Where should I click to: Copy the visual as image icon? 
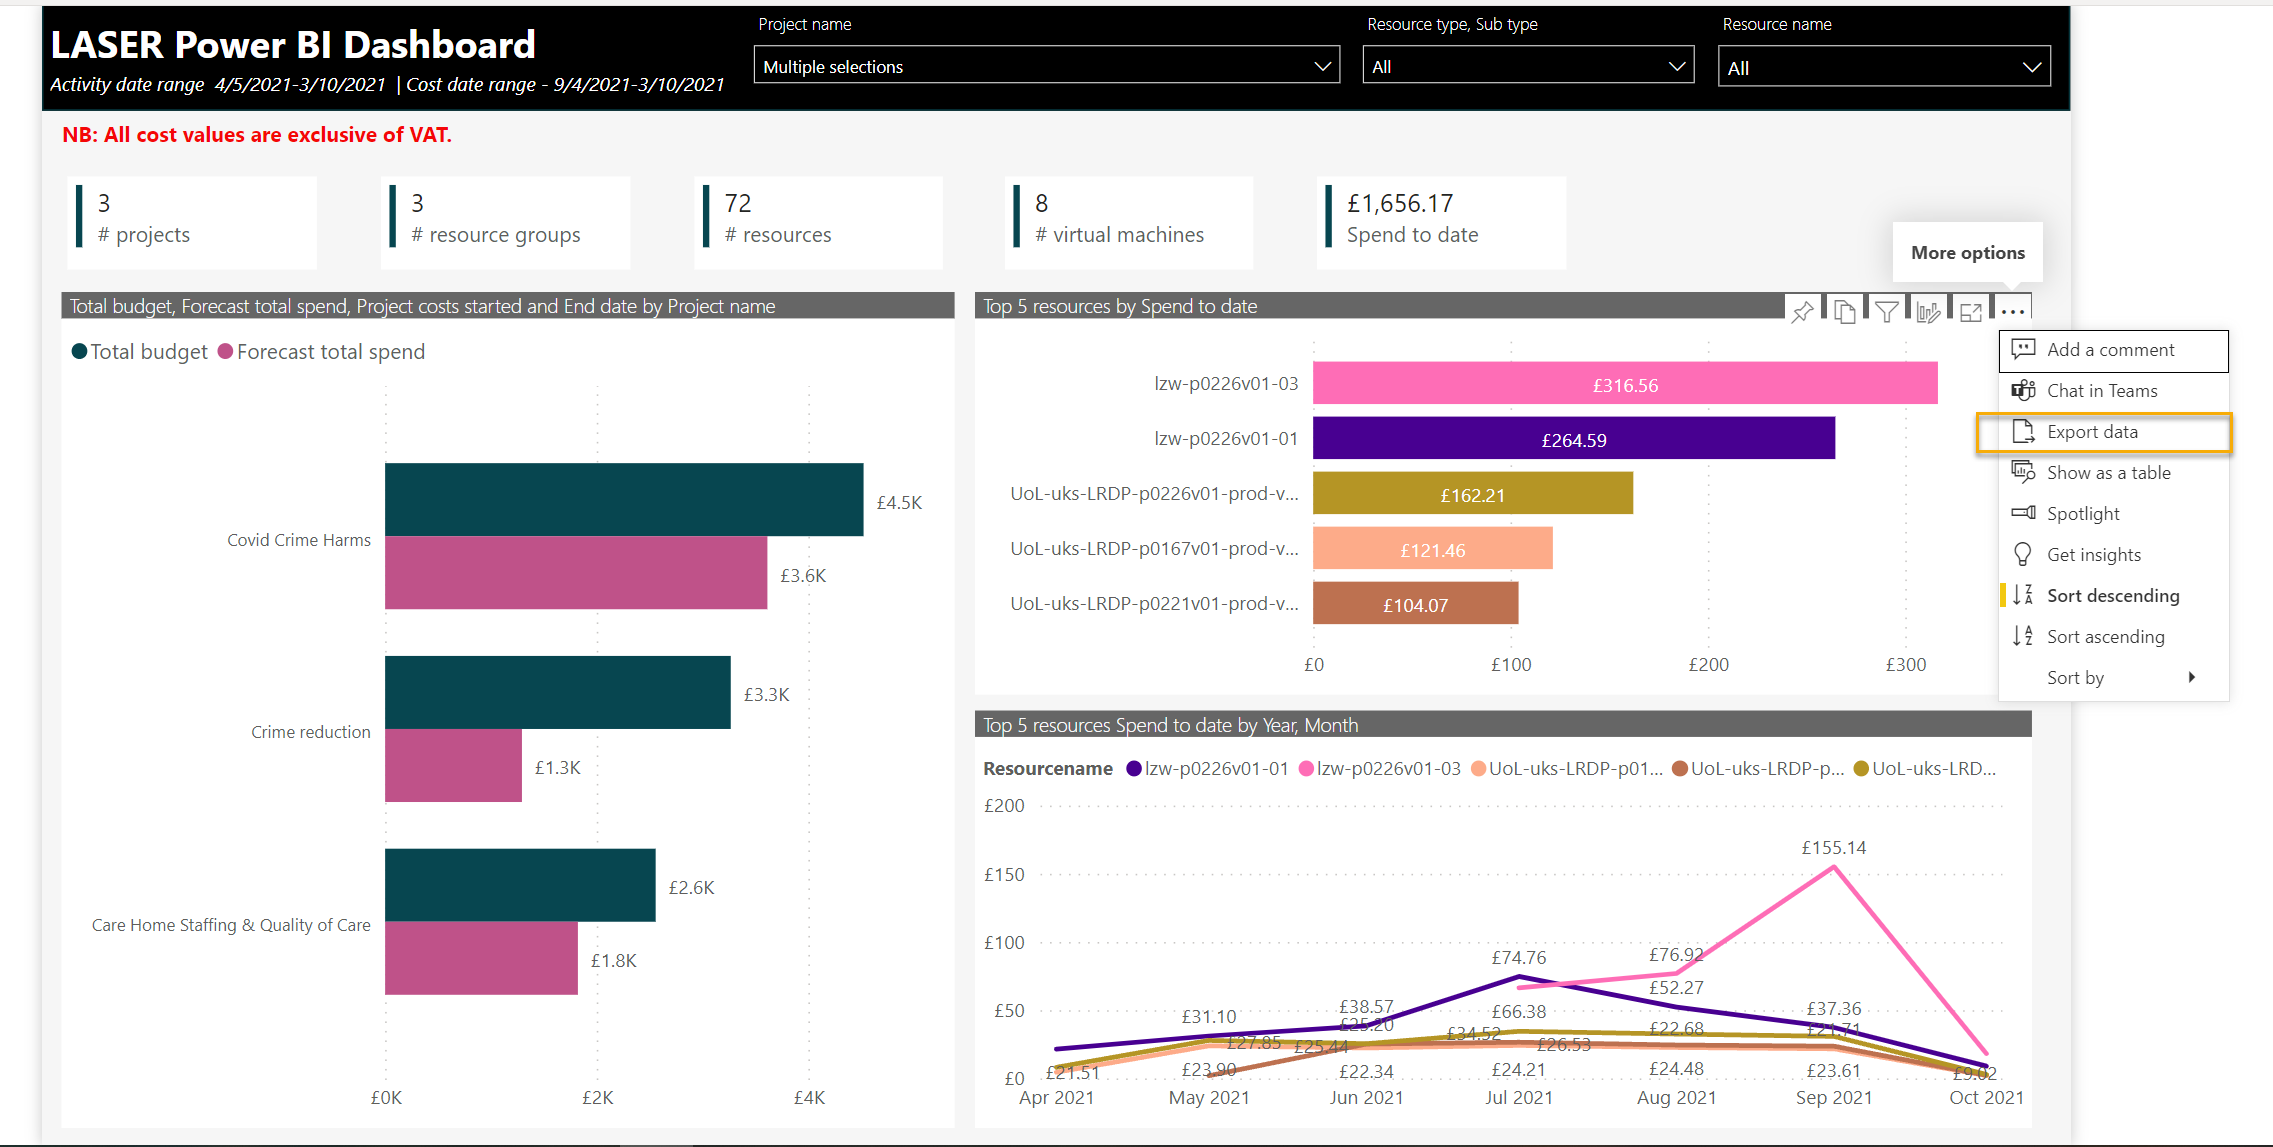(x=1845, y=312)
